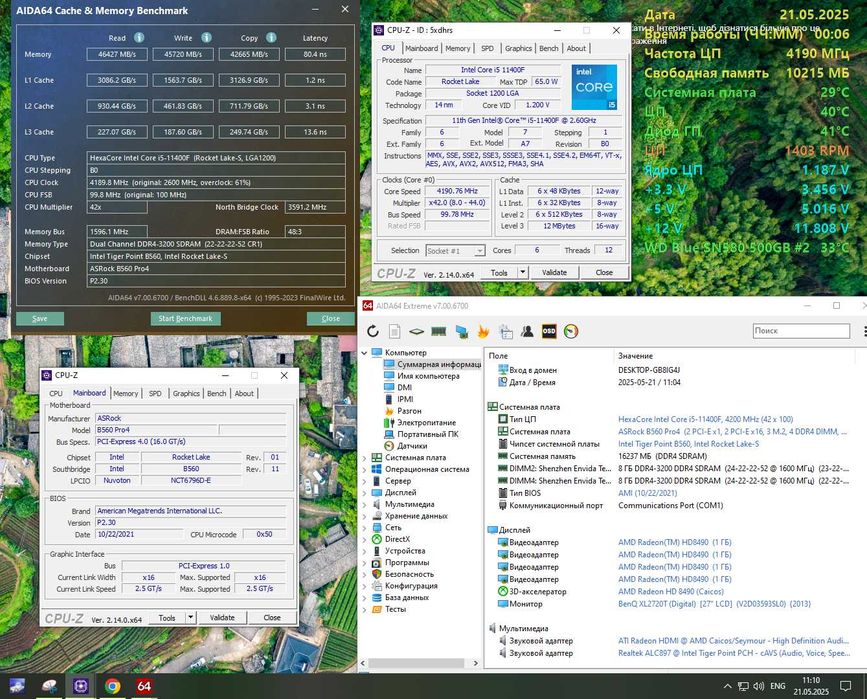Image resolution: width=867 pixels, height=699 pixels.
Task: Click the Realtek ALC897 audio adapter link
Action: pos(733,653)
